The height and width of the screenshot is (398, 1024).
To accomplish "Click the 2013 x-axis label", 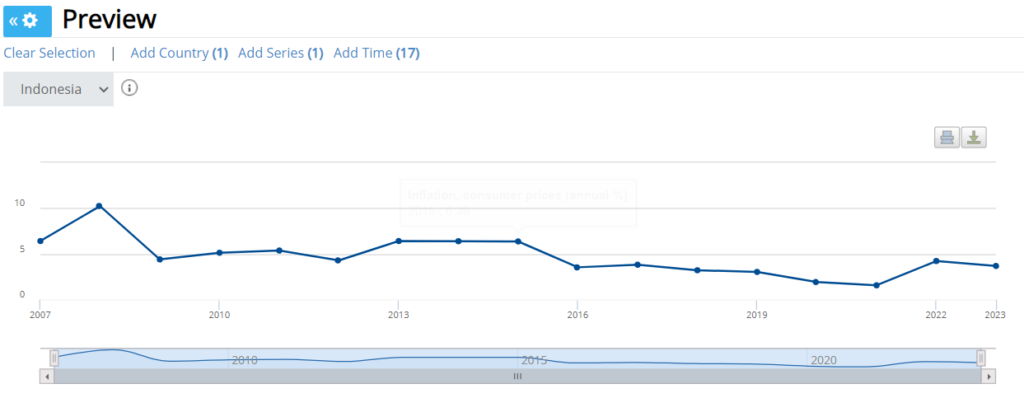I will click(x=399, y=315).
